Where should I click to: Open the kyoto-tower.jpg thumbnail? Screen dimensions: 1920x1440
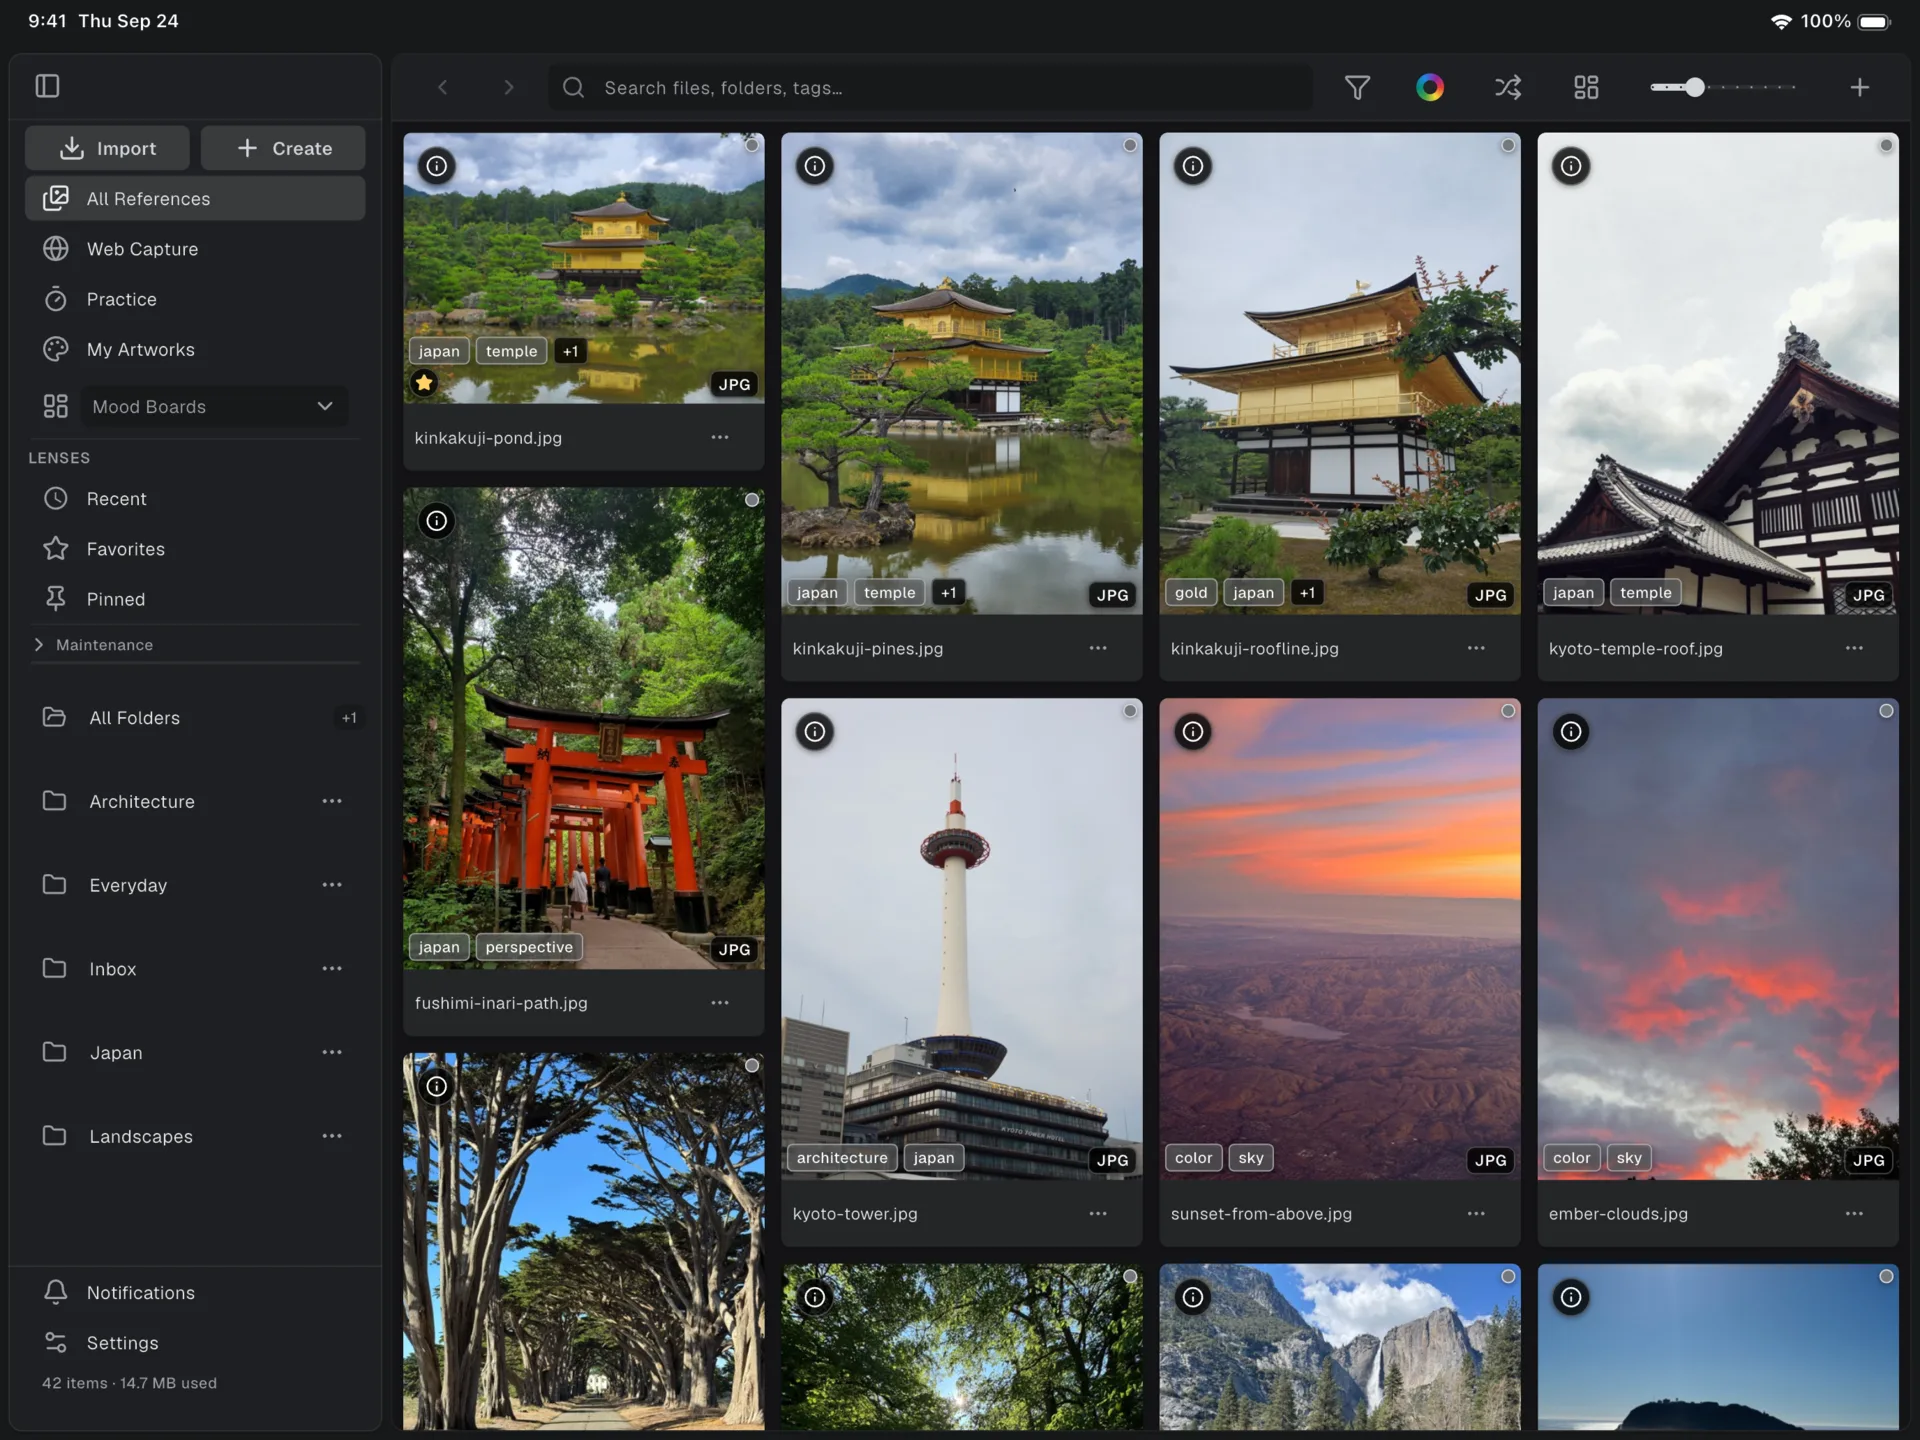[961, 938]
